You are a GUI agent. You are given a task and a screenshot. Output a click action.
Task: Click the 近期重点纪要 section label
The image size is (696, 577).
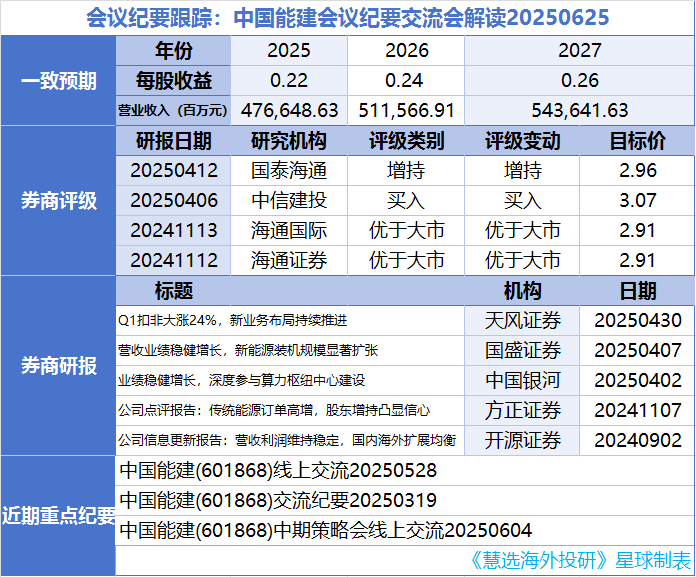coord(59,516)
